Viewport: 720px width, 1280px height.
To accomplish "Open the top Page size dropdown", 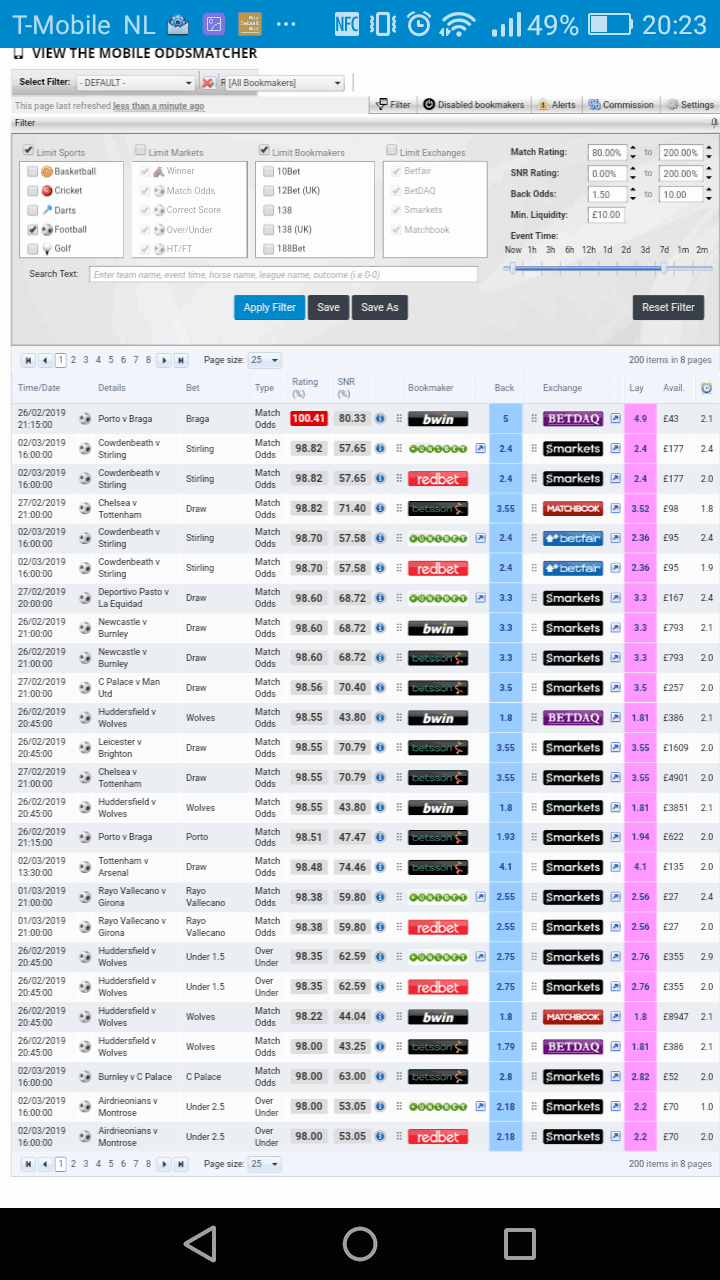I will coord(264,360).
